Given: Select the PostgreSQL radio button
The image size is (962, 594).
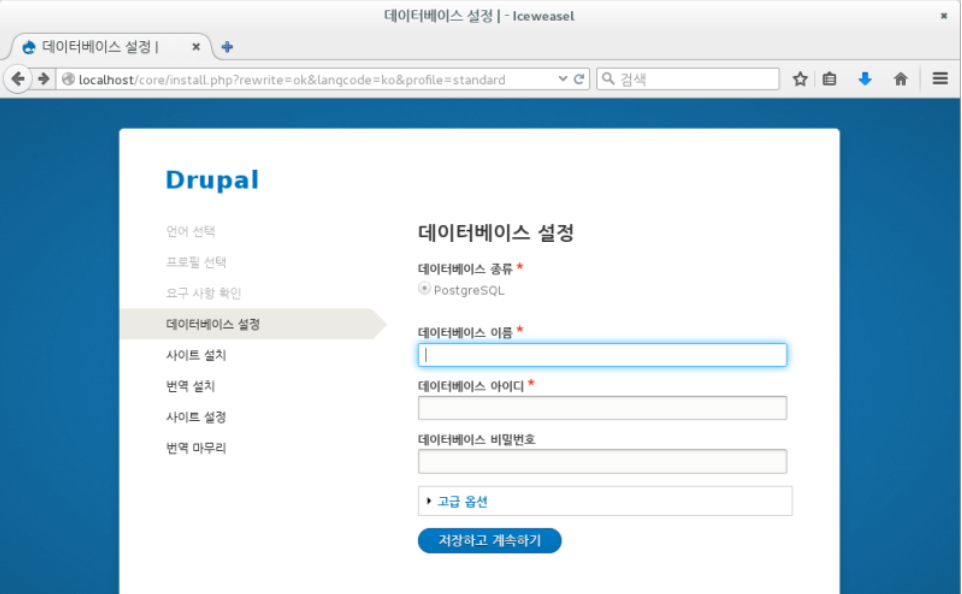Looking at the screenshot, I should (x=424, y=288).
